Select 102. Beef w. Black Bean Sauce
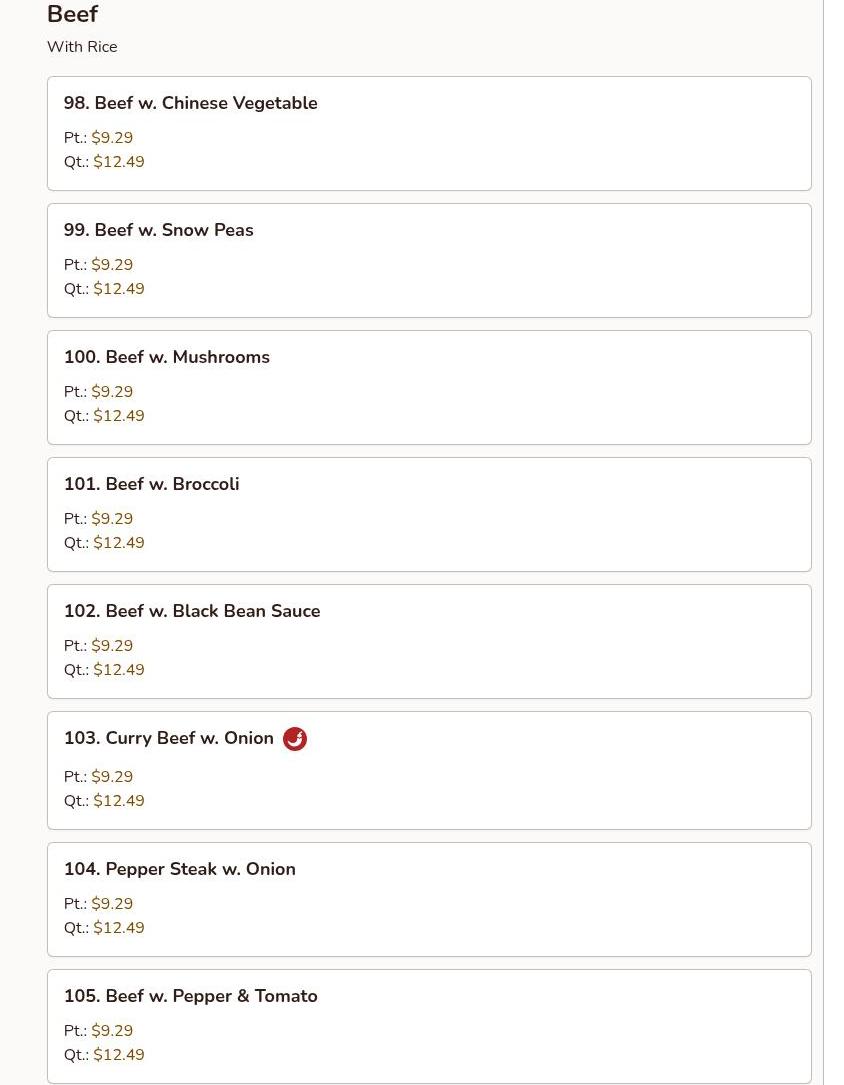Image resolution: width=844 pixels, height=1085 pixels. tap(429, 641)
